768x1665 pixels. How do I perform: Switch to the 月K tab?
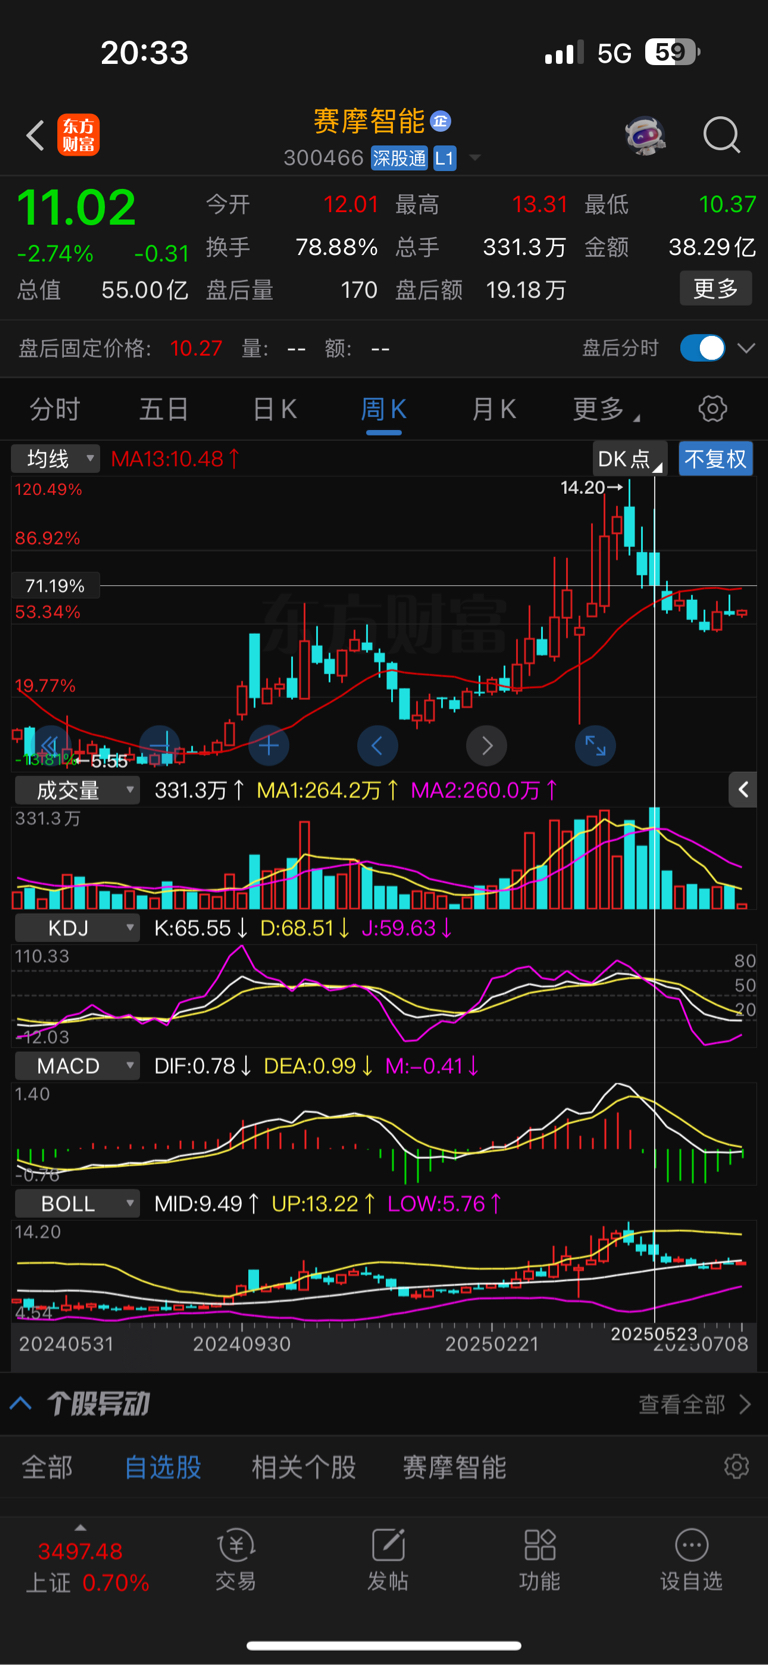click(x=493, y=409)
